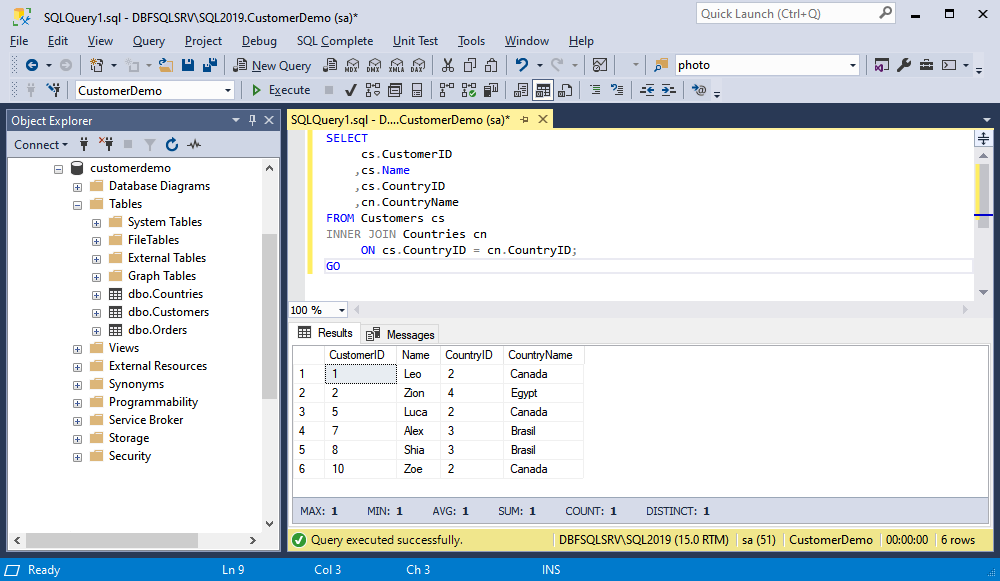Viewport: 1000px width, 581px height.
Task: Click the Undo arrow icon
Action: click(522, 65)
